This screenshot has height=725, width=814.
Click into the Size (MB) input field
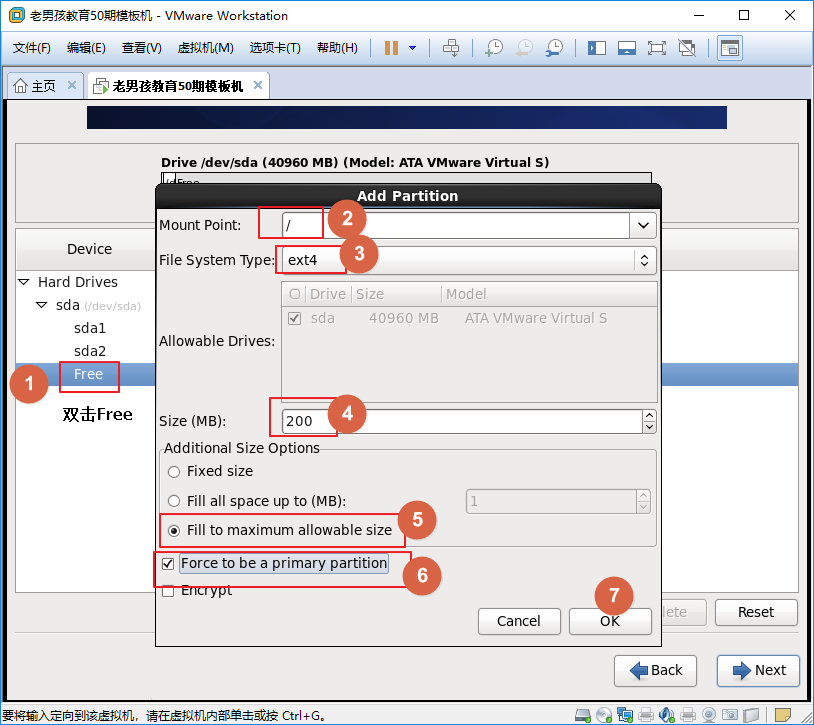[460, 421]
